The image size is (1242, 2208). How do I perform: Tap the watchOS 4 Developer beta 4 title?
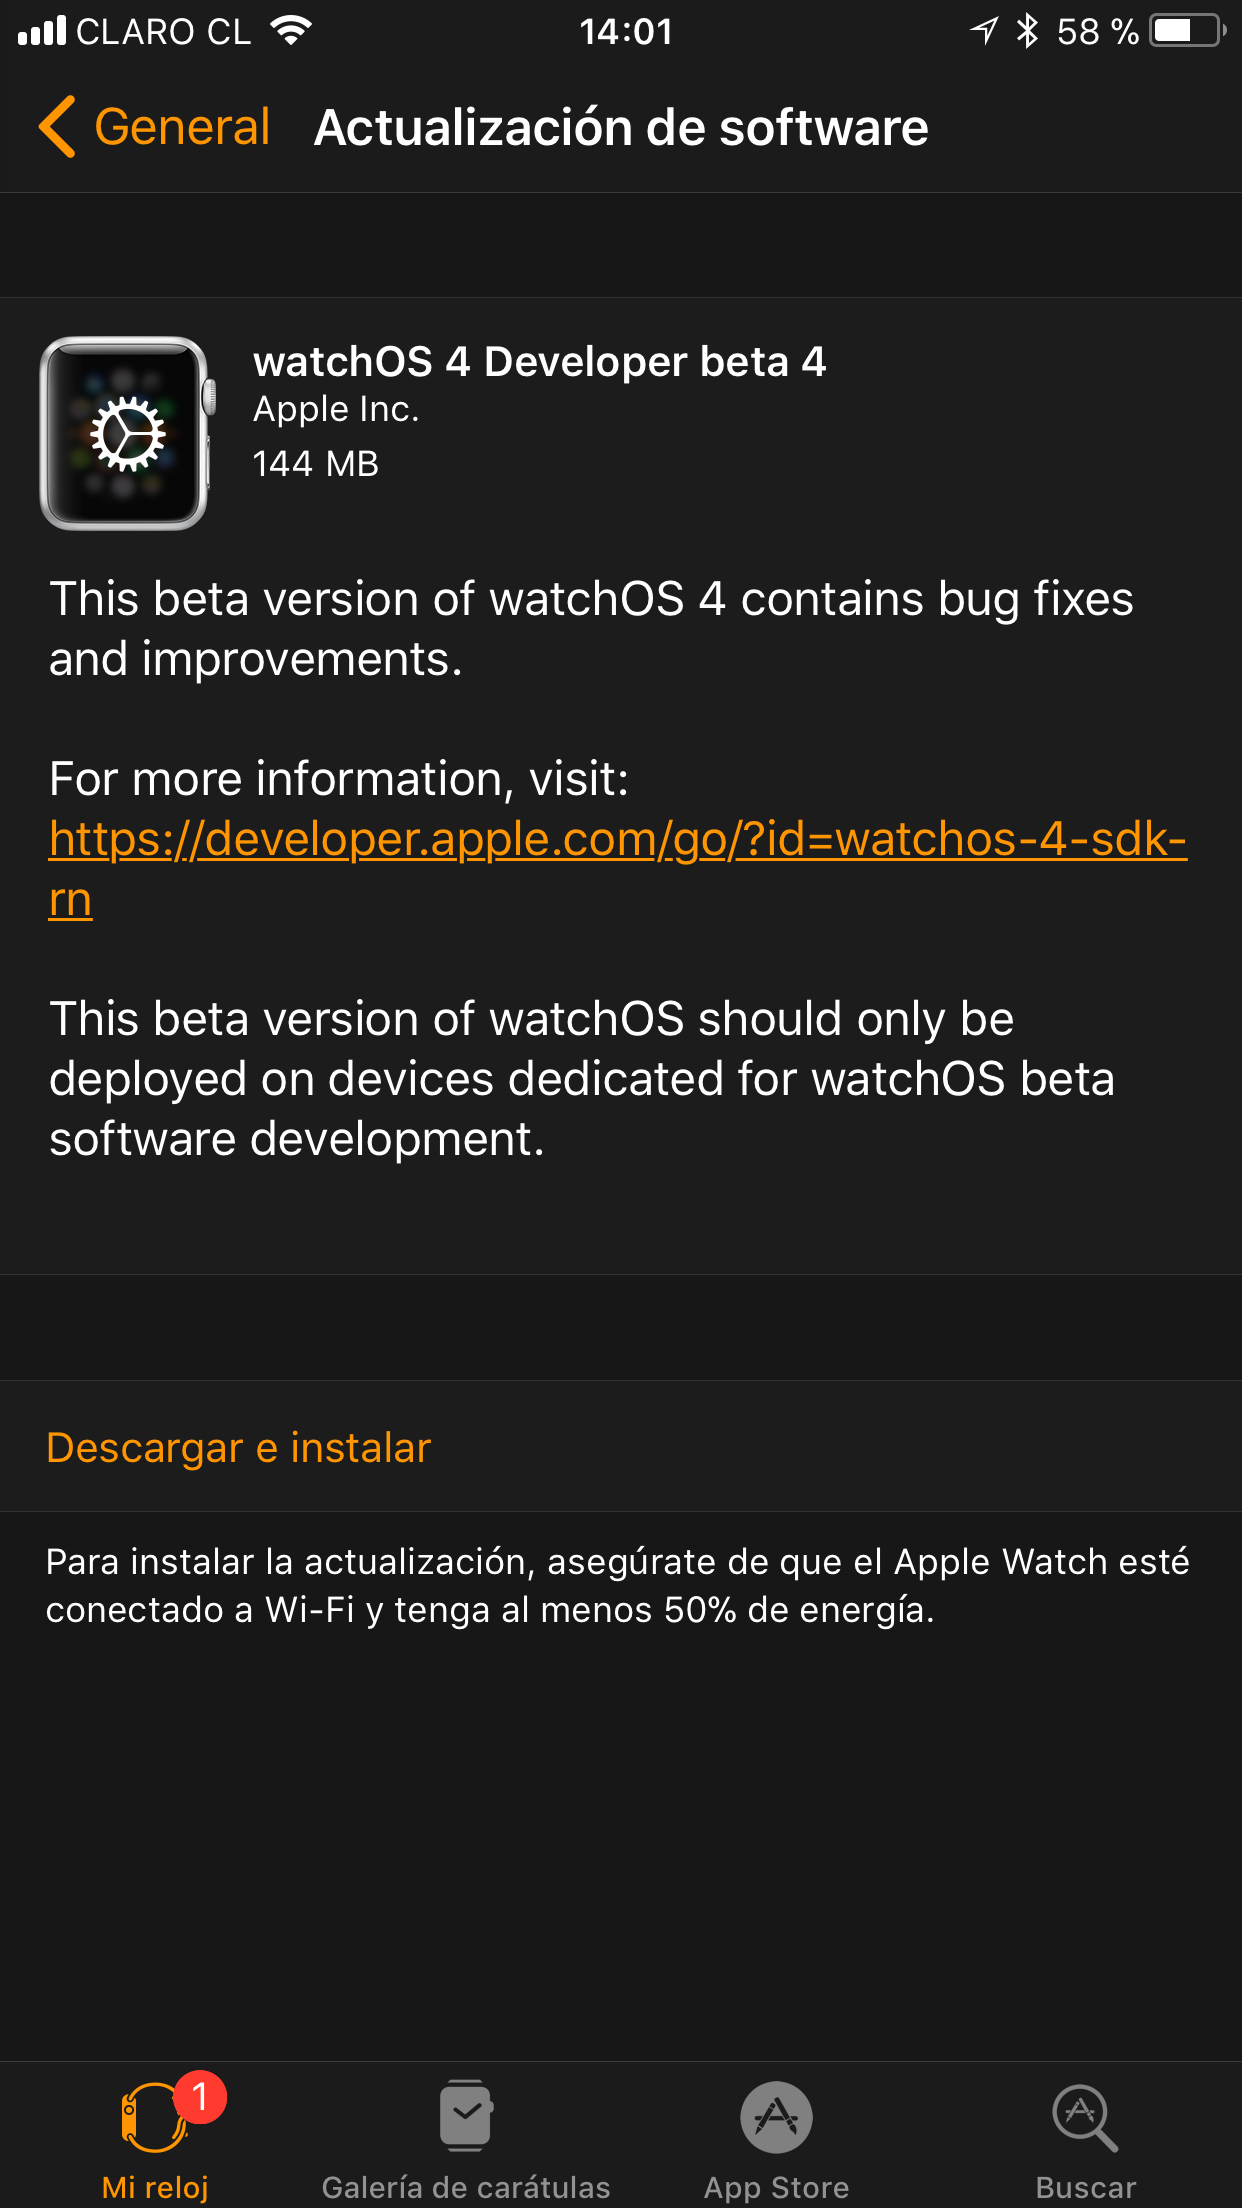coord(540,362)
